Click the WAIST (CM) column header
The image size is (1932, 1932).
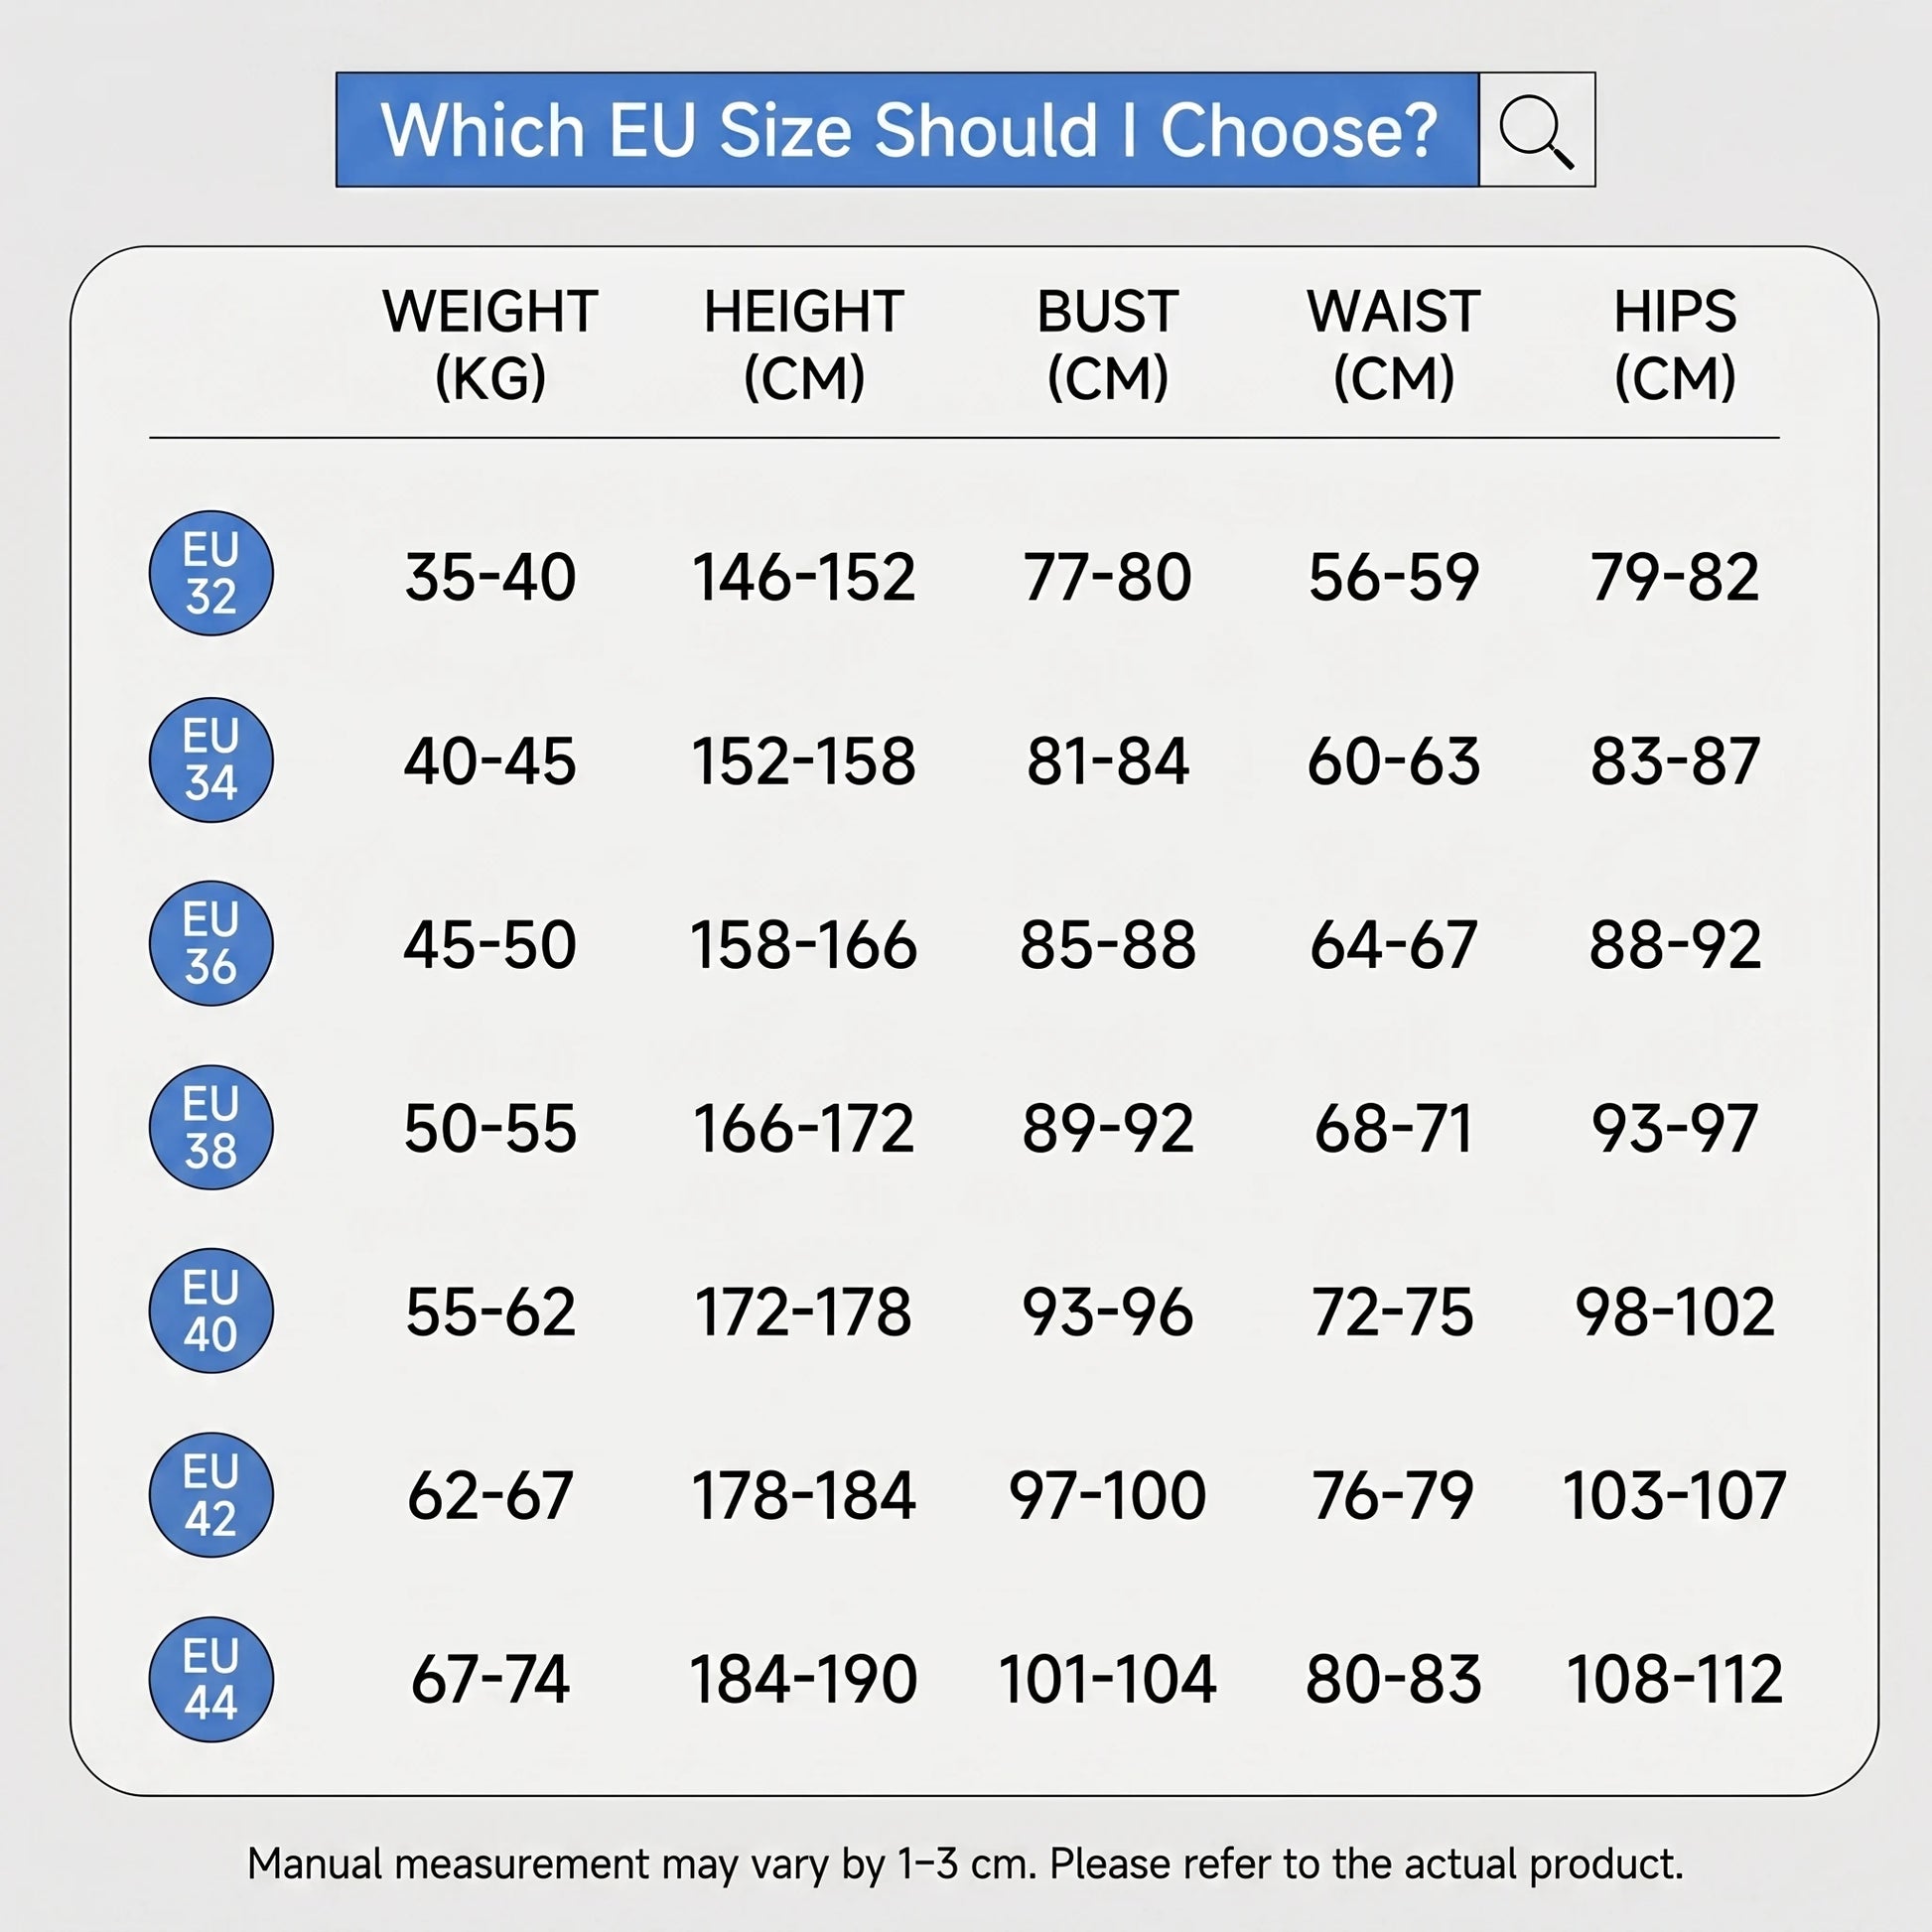tap(1393, 344)
